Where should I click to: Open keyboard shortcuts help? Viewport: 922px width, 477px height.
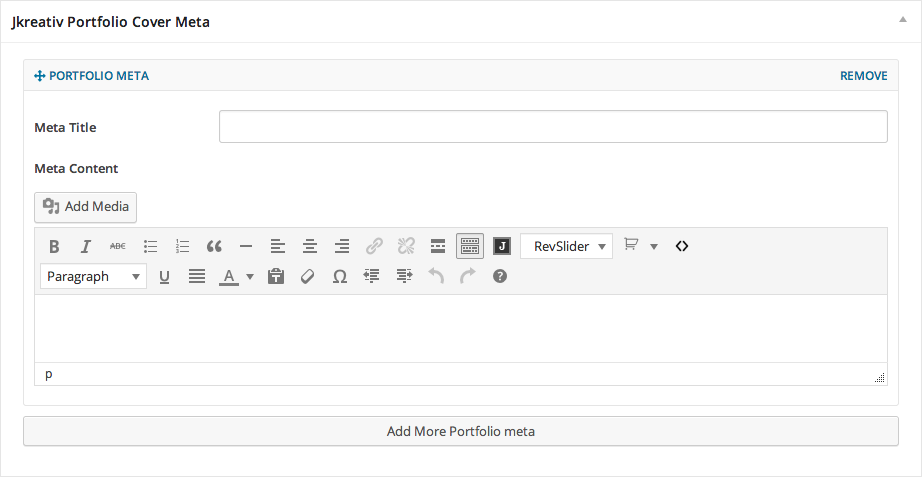[x=500, y=276]
